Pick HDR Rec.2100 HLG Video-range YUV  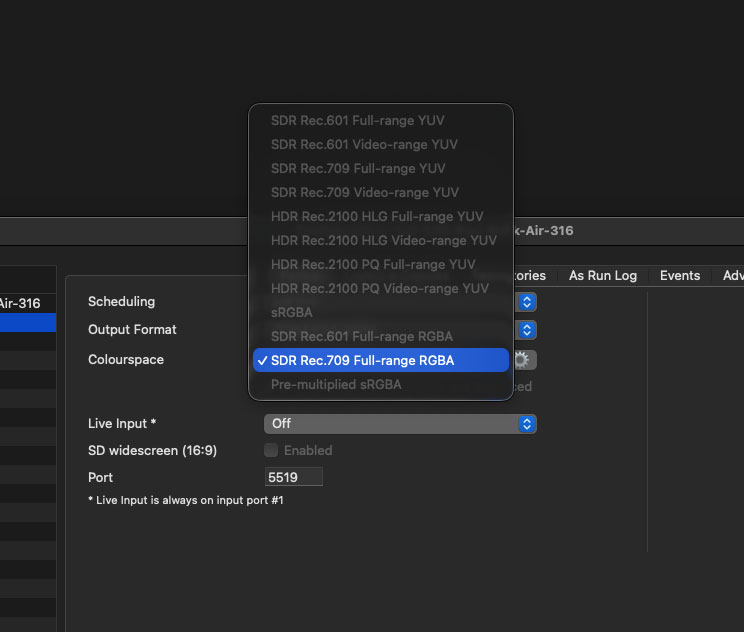point(383,240)
